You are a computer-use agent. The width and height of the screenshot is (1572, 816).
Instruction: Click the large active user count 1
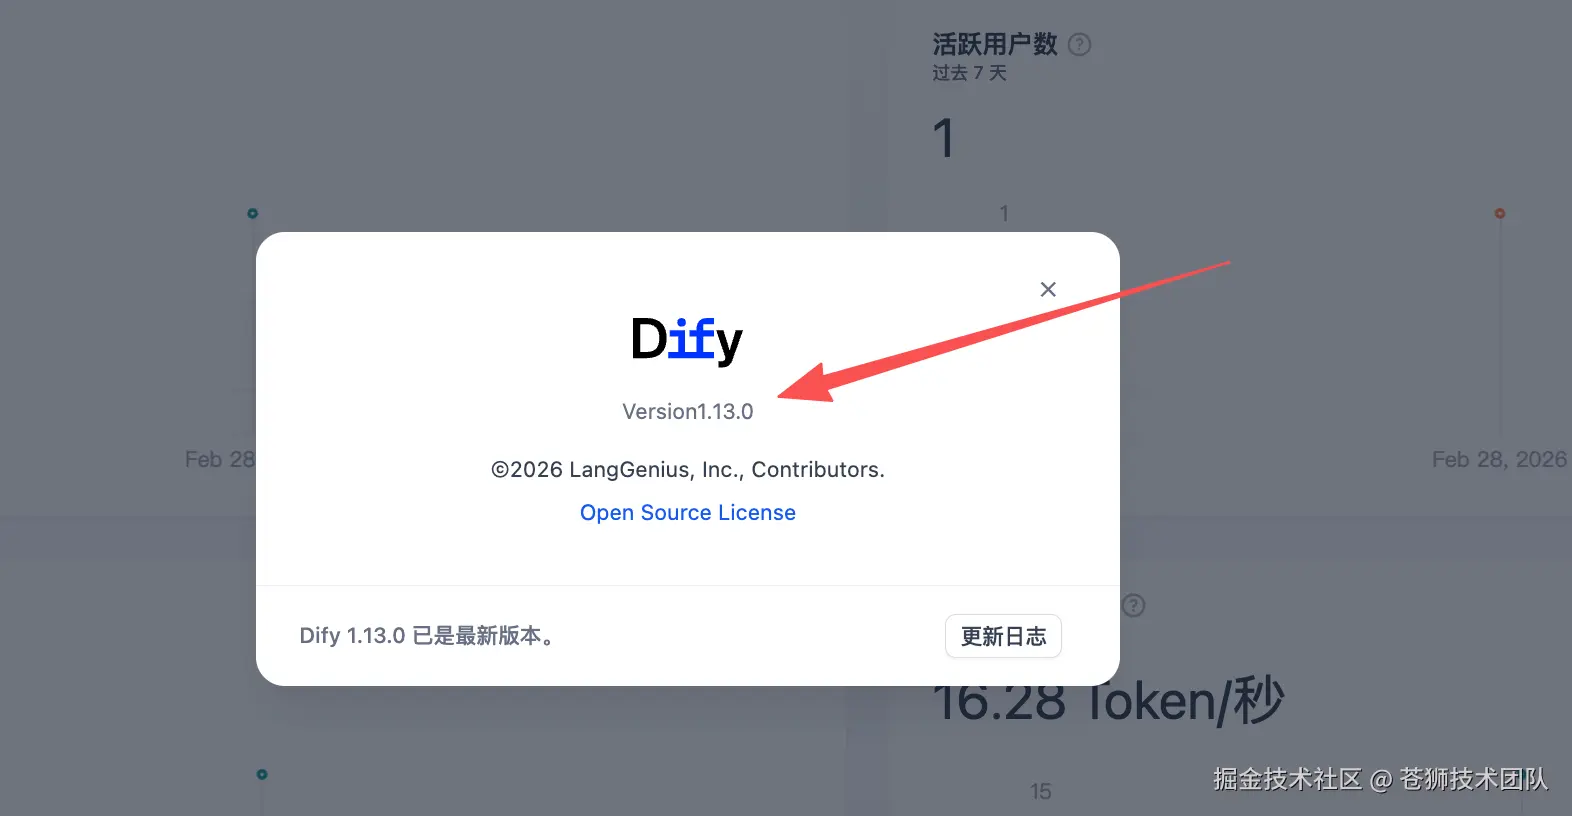pyautogui.click(x=943, y=138)
